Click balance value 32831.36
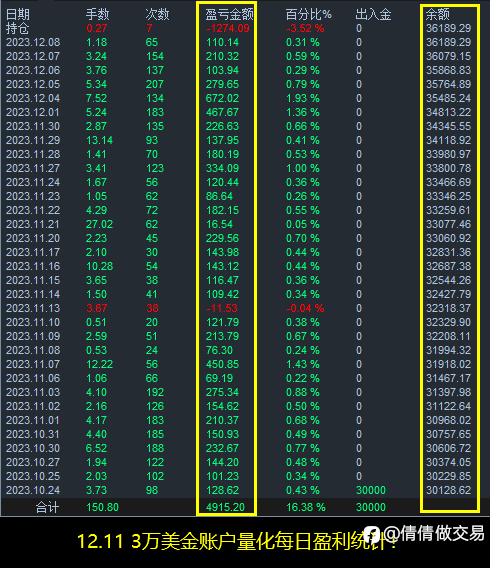Screen dimensions: 490x568 (x=448, y=252)
